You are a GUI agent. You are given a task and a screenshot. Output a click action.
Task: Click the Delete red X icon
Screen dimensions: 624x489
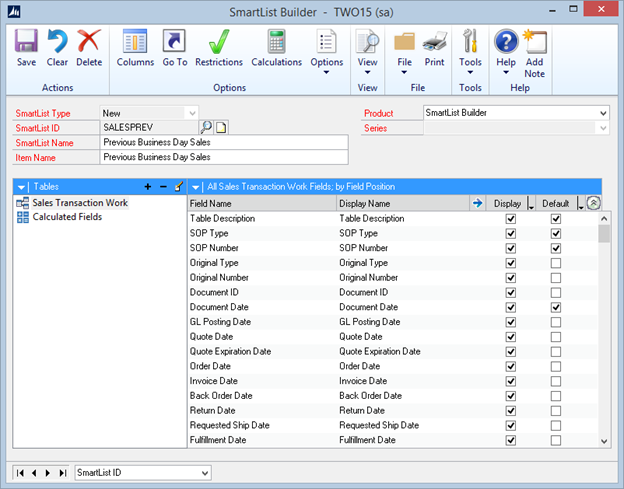(89, 41)
